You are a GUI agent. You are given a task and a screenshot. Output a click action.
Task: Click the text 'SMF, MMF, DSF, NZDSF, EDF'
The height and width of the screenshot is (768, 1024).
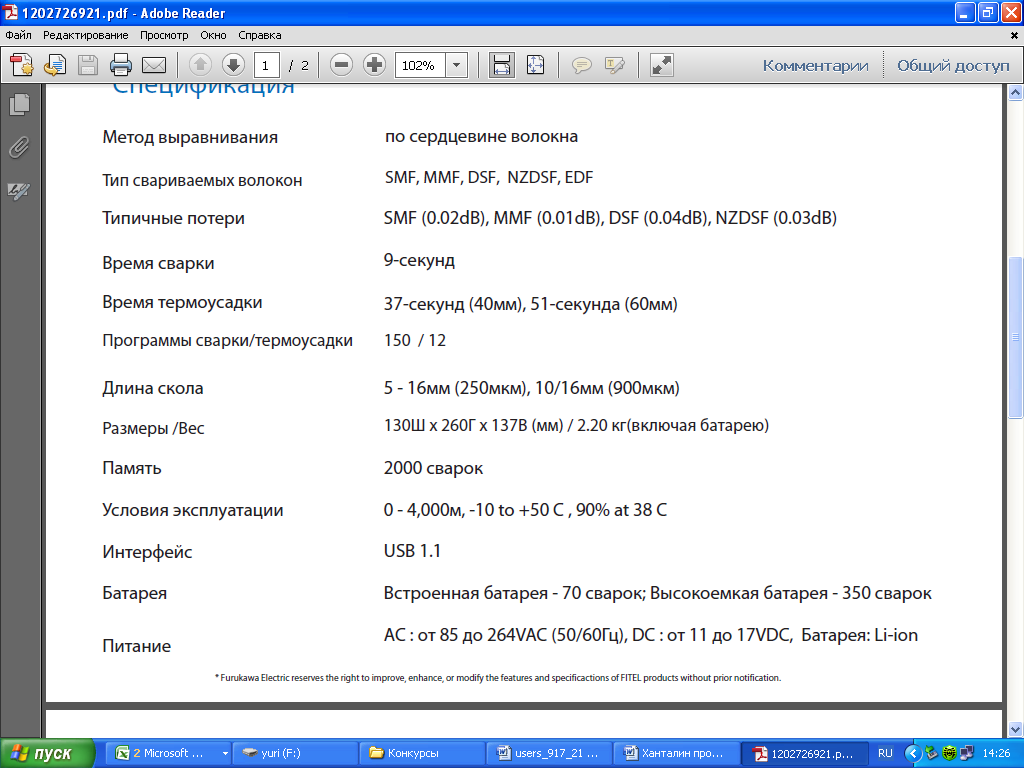tap(488, 178)
